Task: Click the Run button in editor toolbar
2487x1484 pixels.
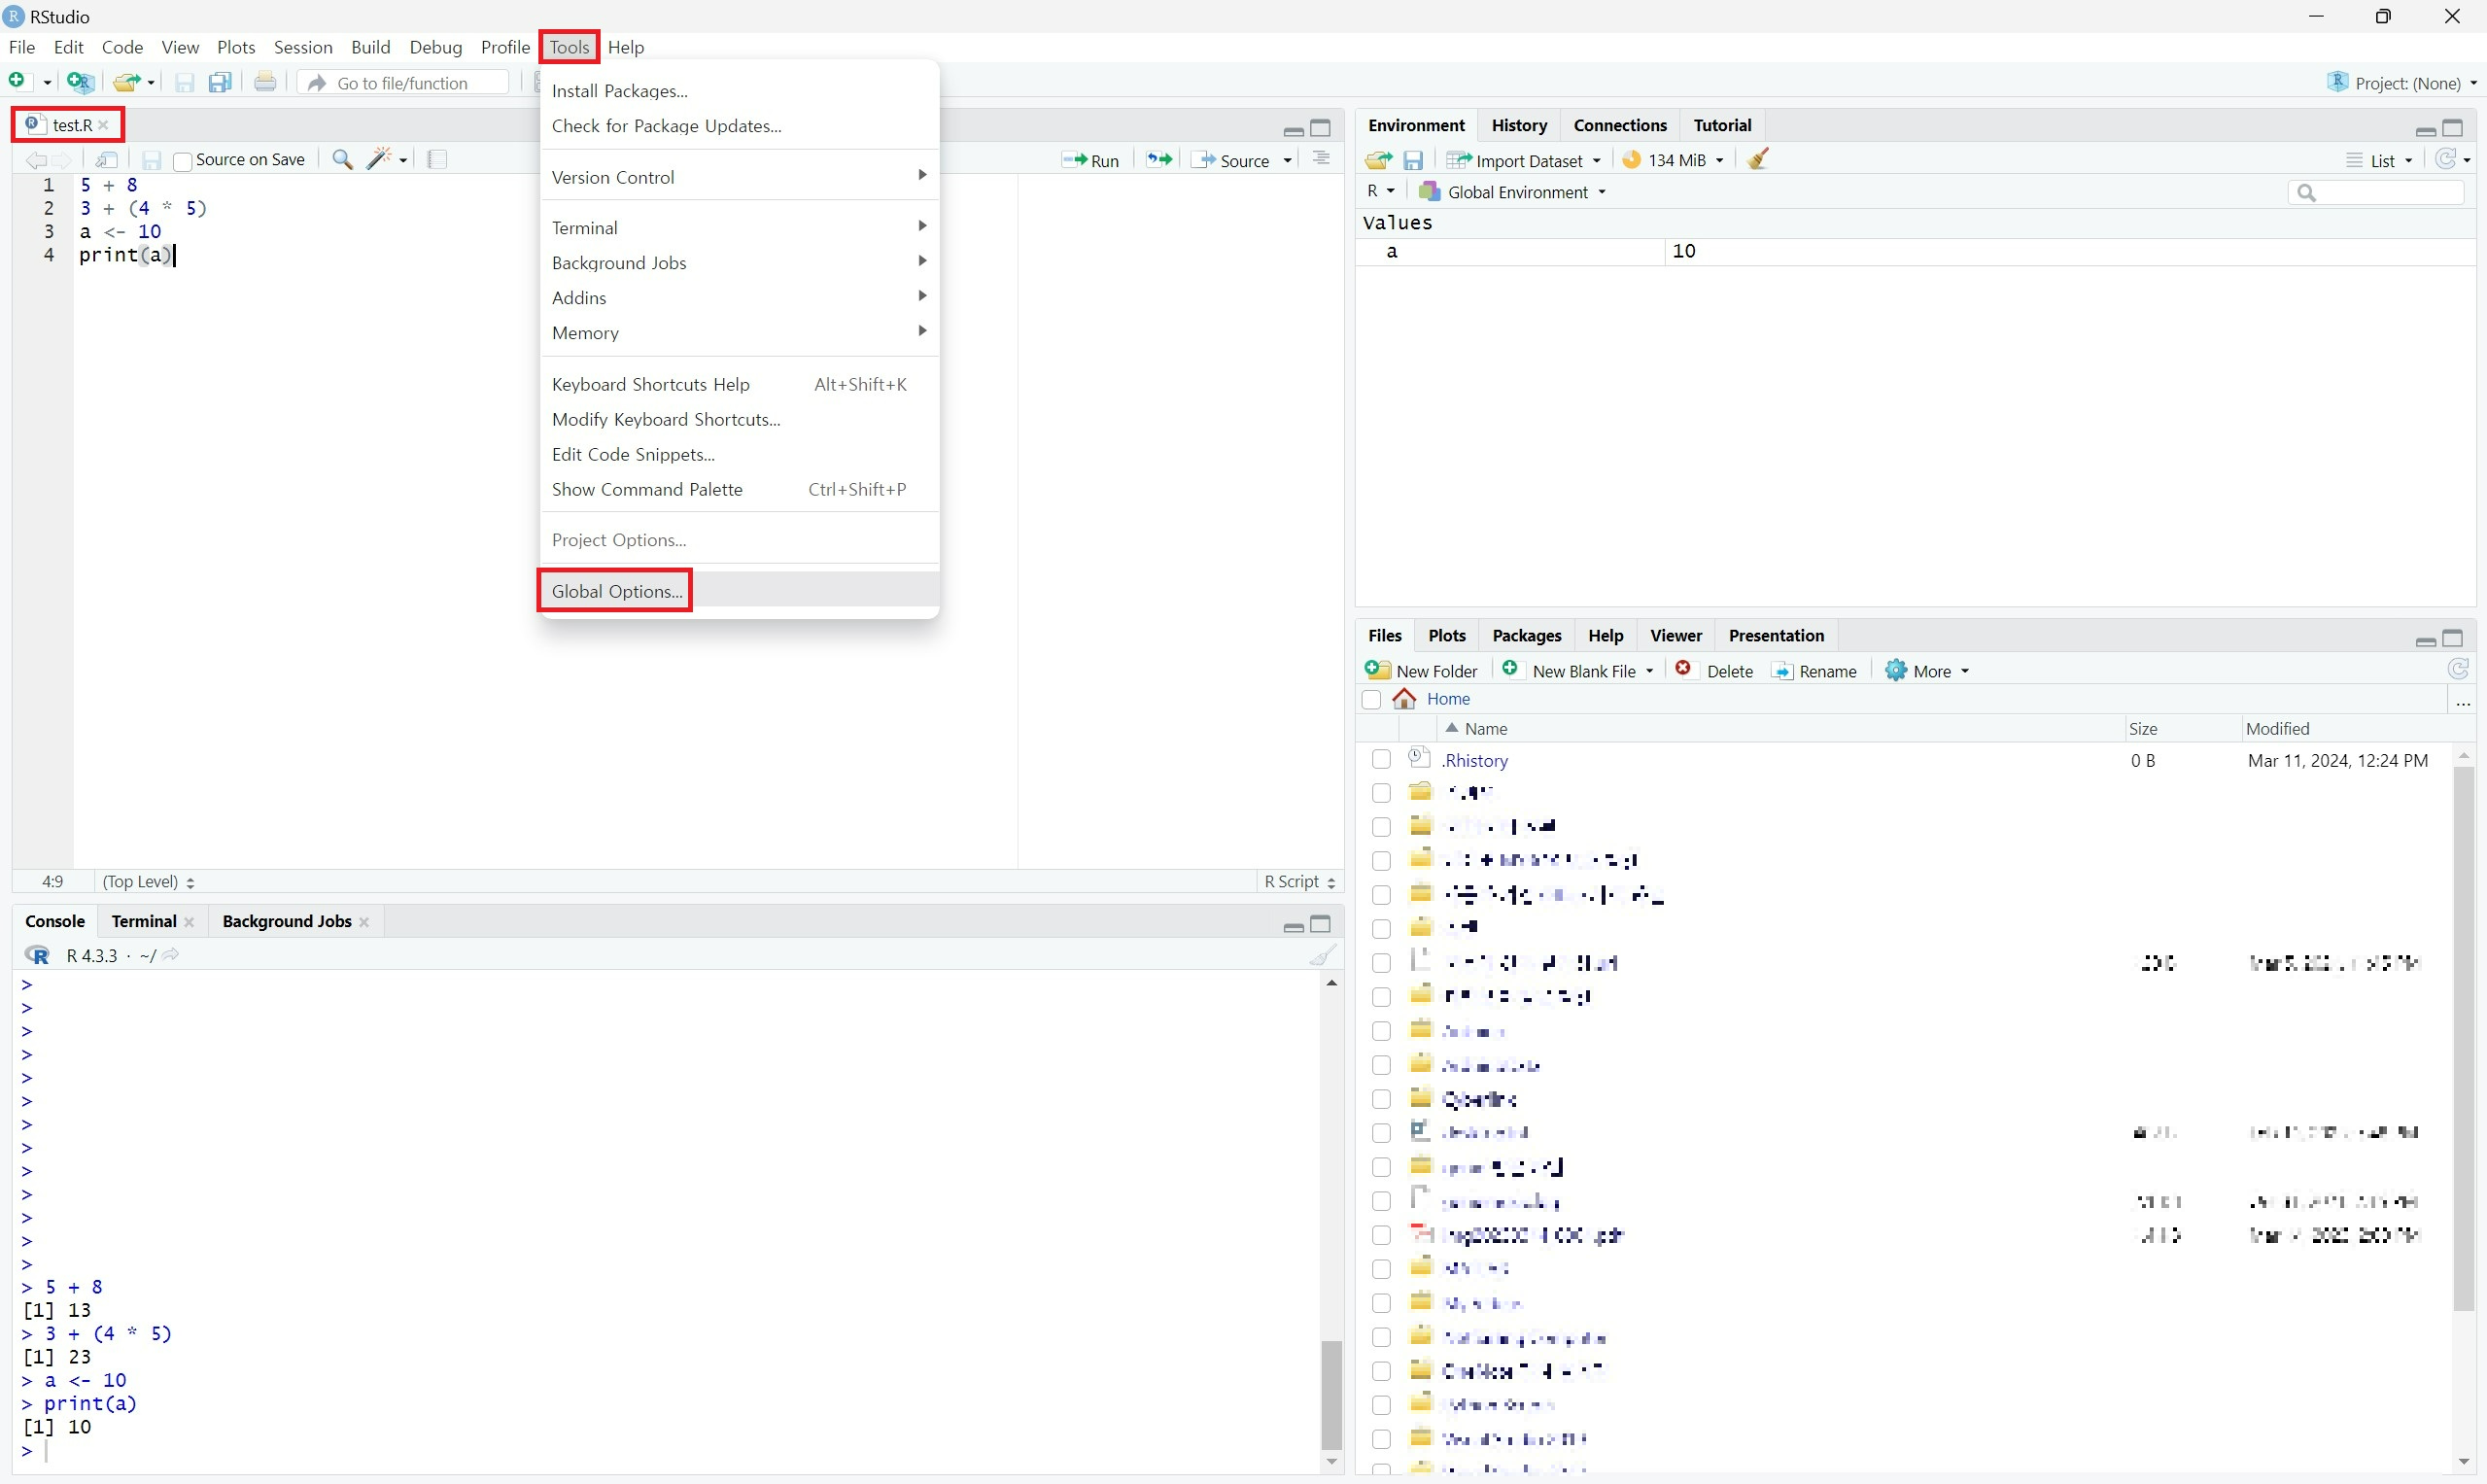Action: point(1091,160)
